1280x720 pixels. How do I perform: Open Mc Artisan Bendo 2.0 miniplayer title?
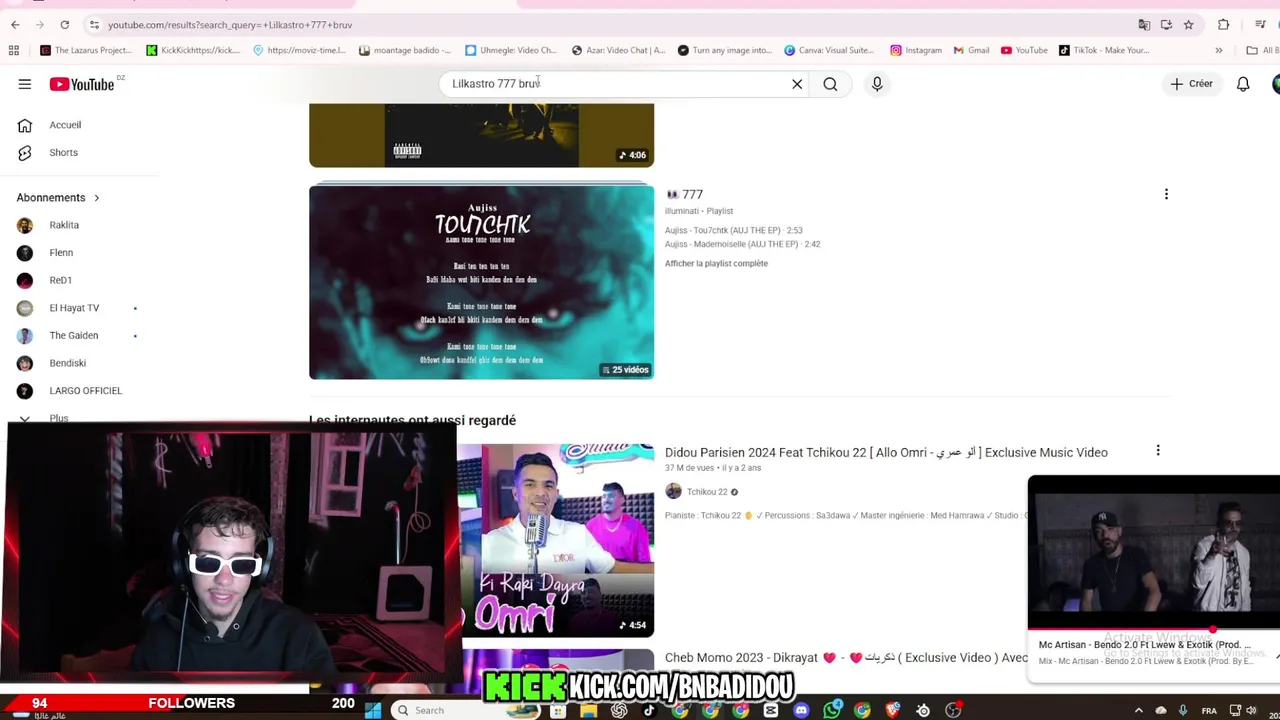pos(1144,645)
